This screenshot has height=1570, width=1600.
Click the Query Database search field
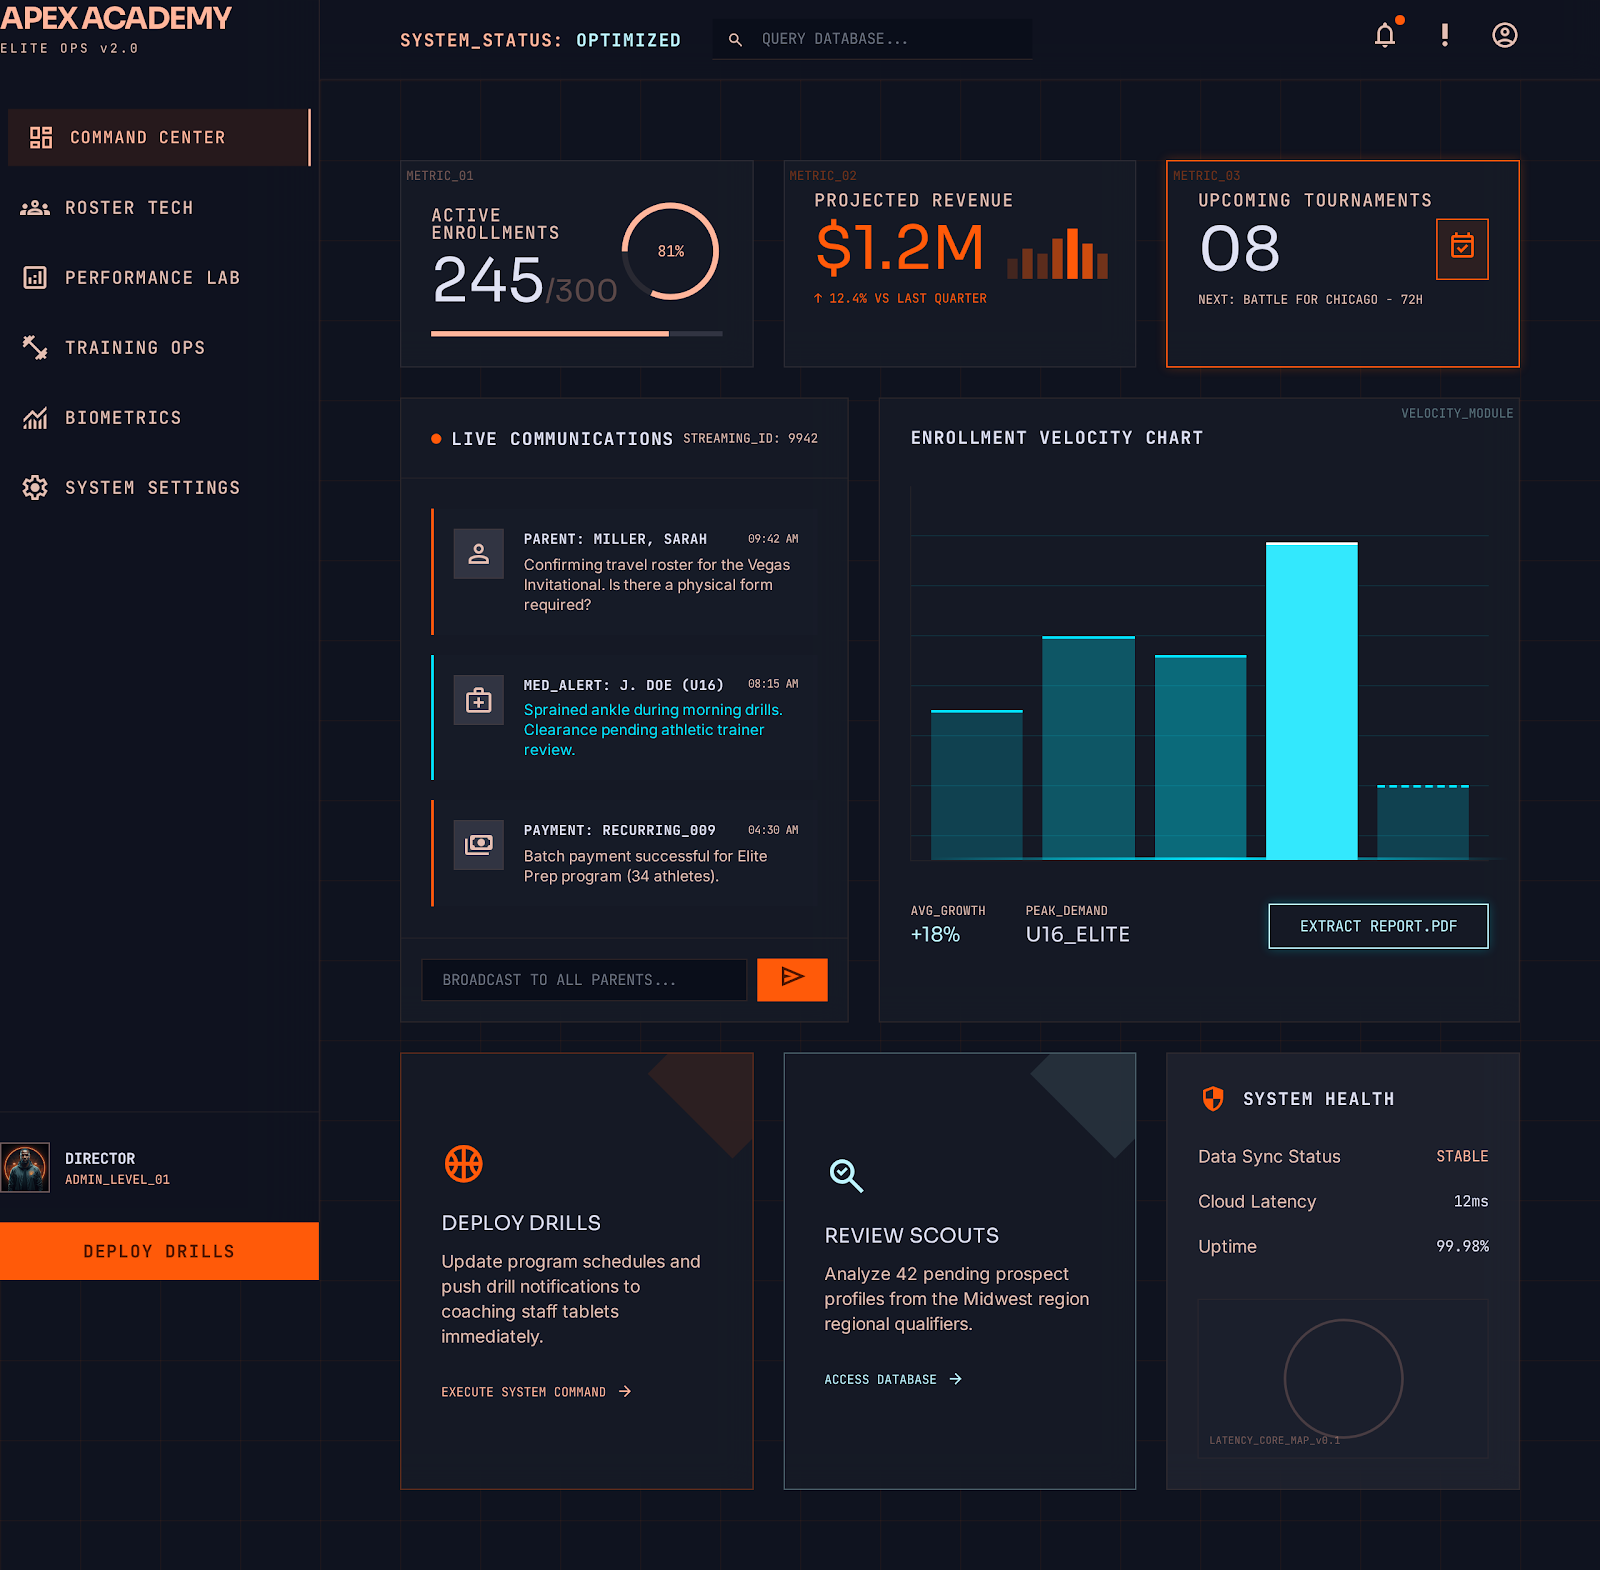pyautogui.click(x=872, y=39)
